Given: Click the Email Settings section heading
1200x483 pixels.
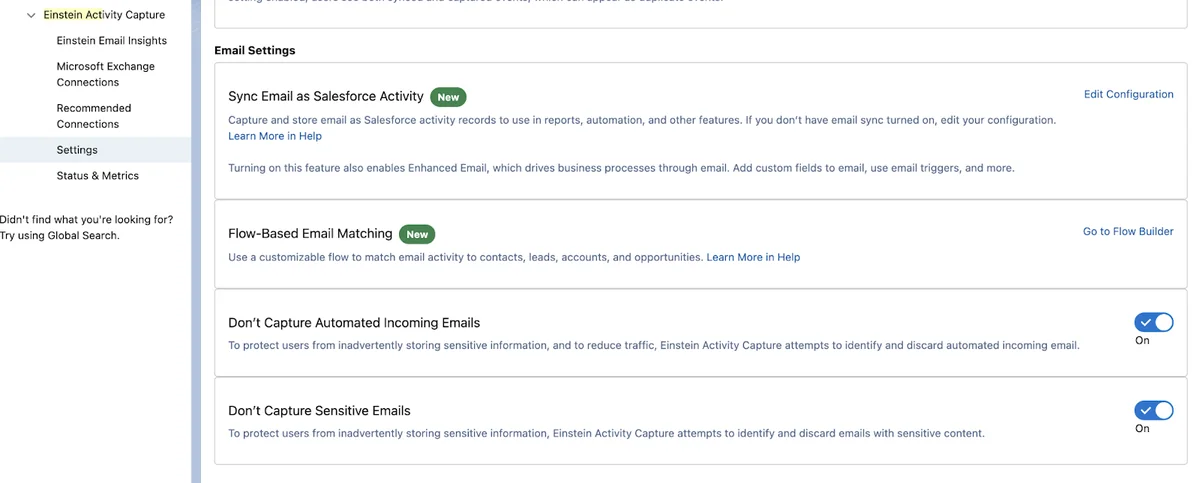Looking at the screenshot, I should [255, 50].
